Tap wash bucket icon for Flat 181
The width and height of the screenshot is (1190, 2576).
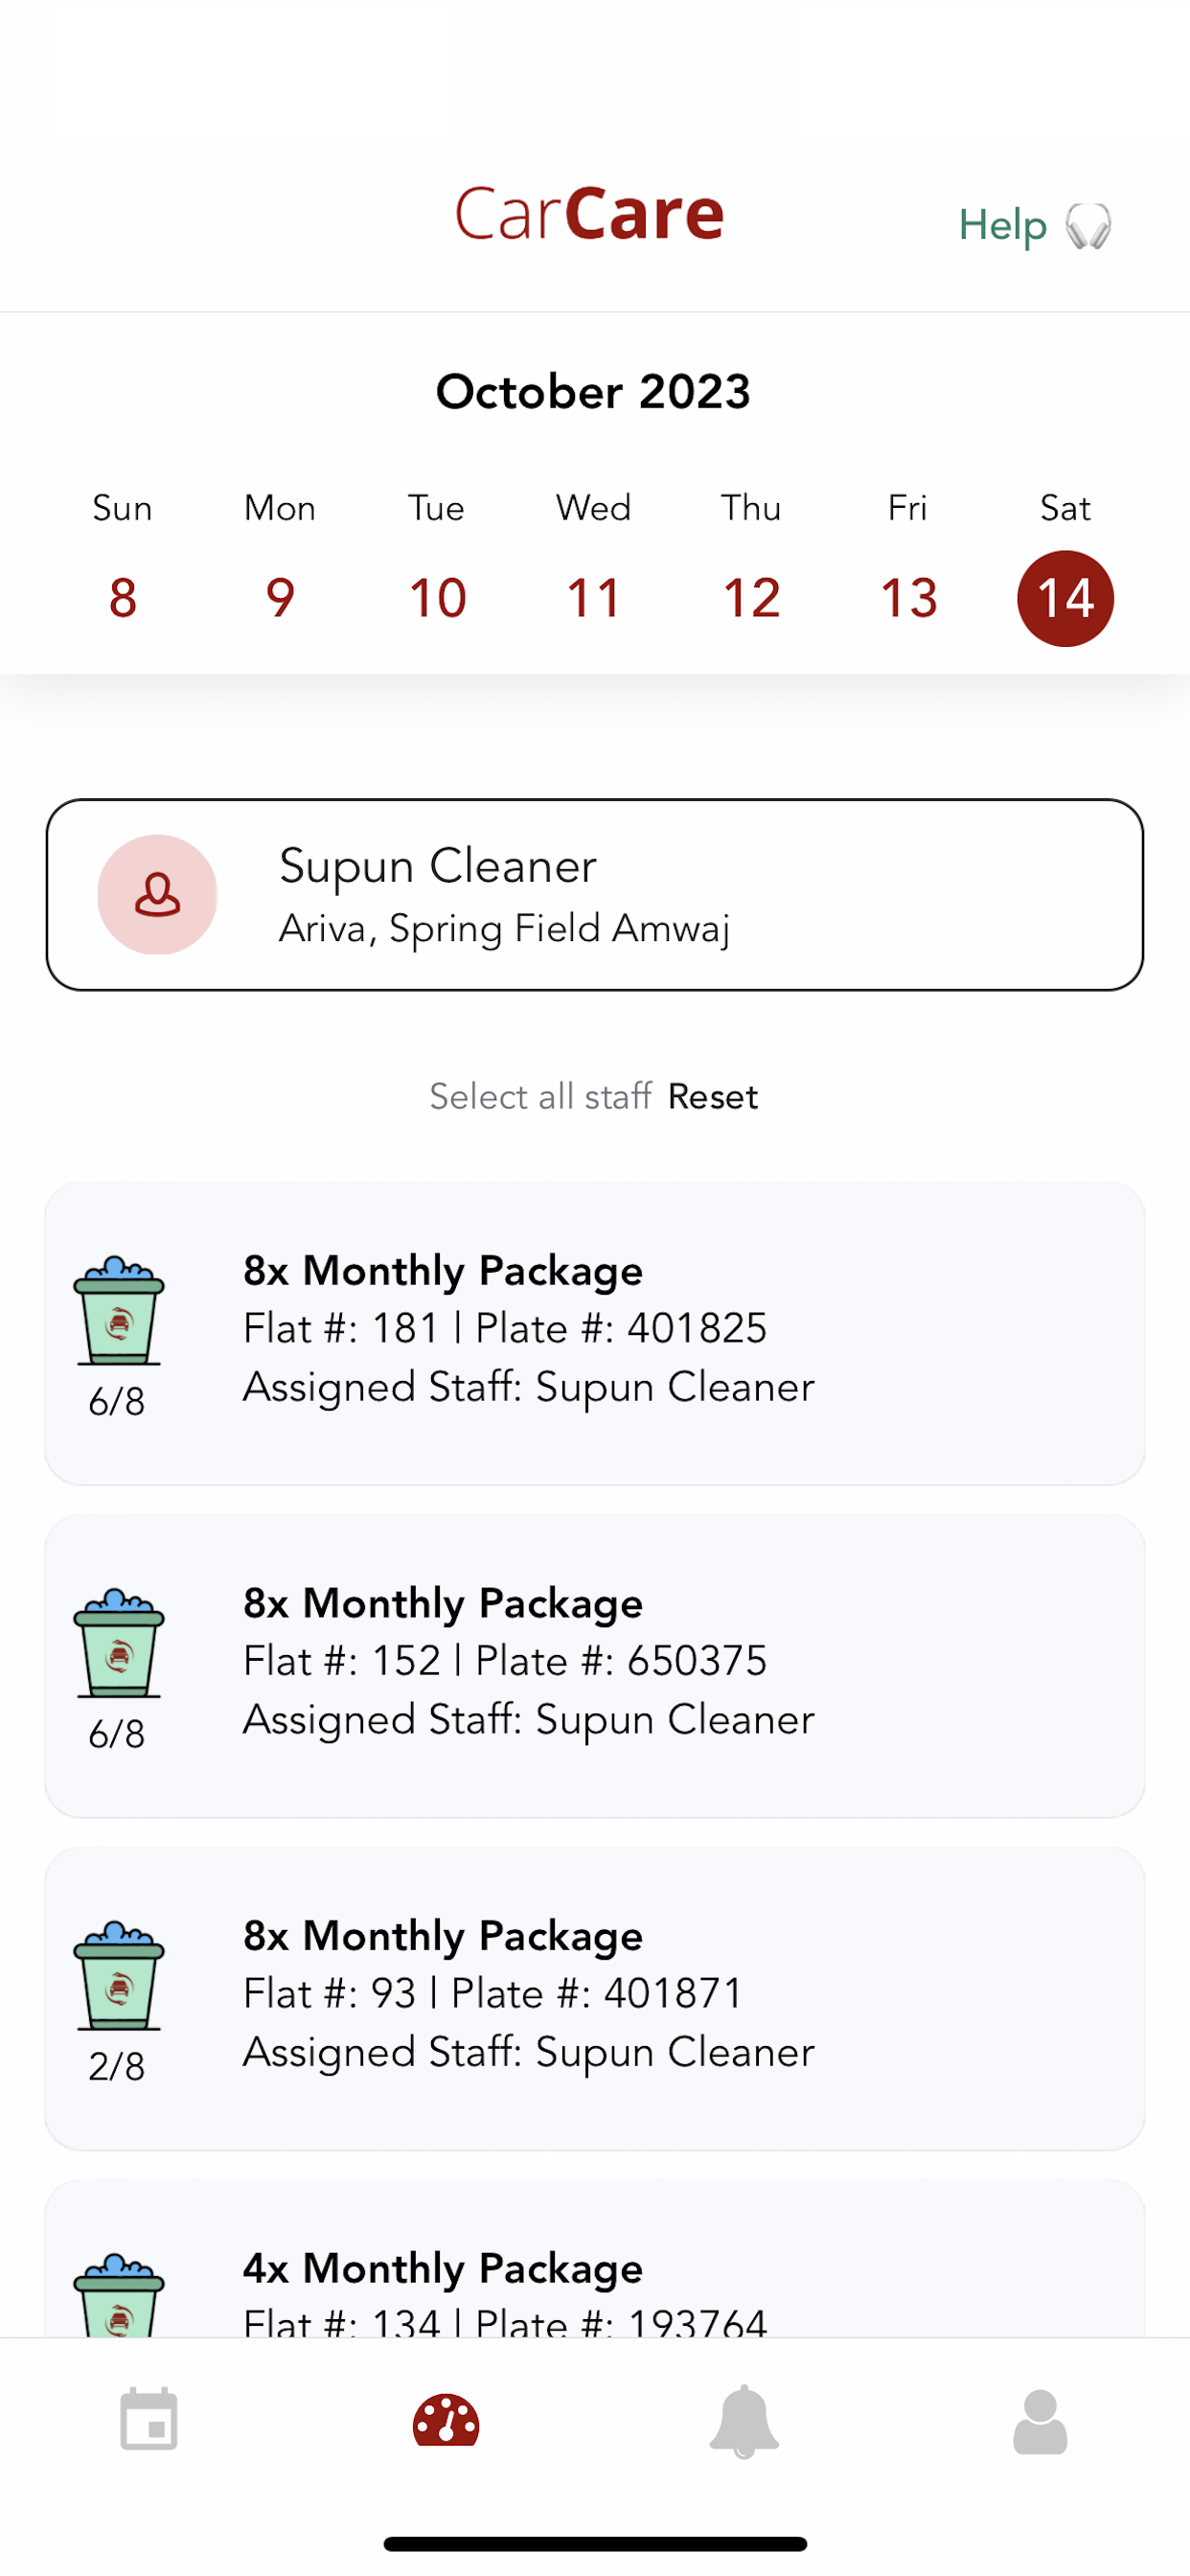point(118,1310)
